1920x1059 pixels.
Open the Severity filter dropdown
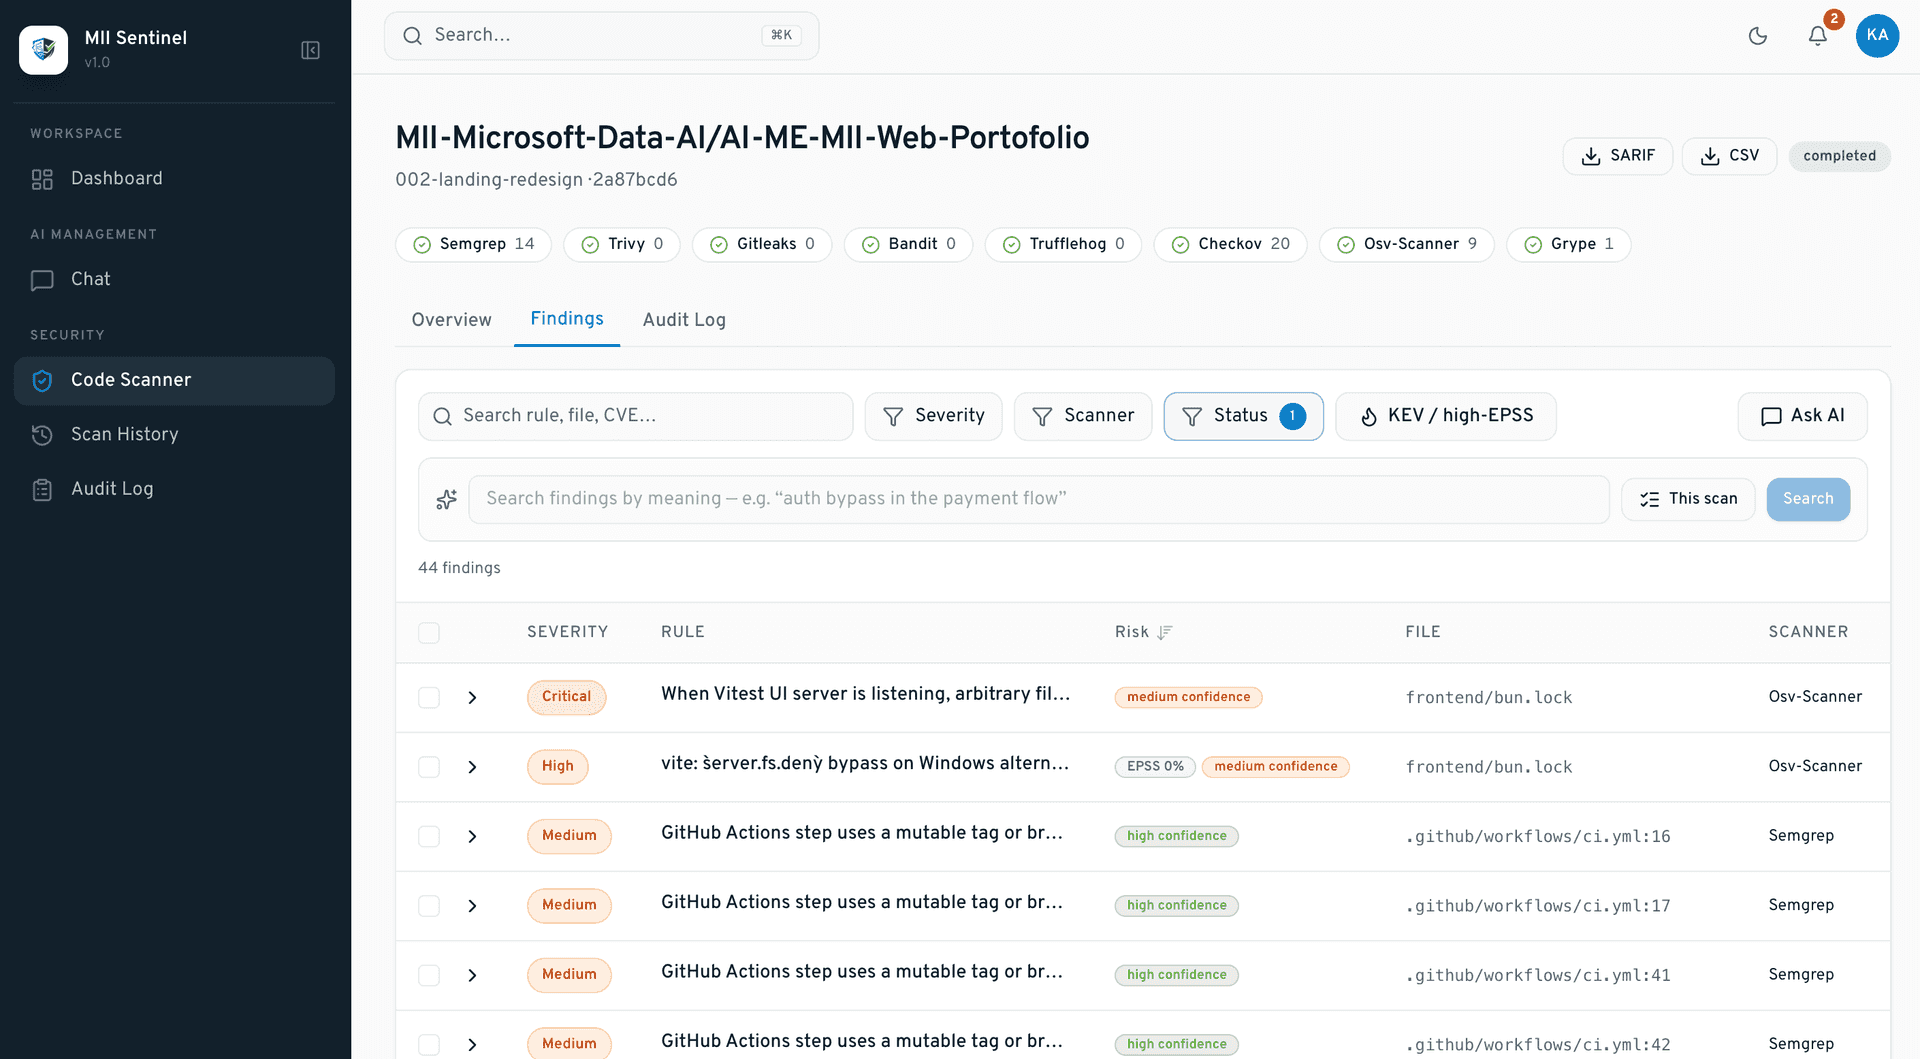click(933, 416)
